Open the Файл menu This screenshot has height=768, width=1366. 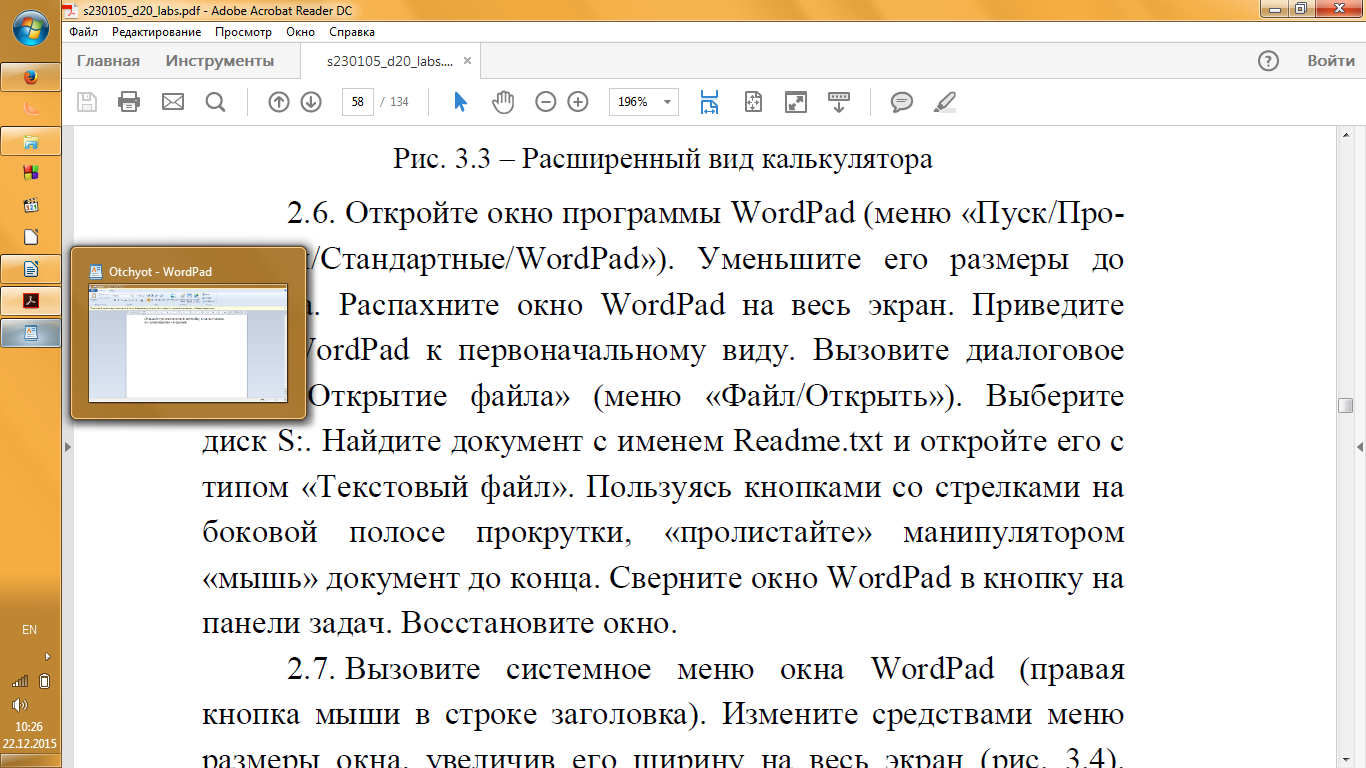pyautogui.click(x=84, y=31)
